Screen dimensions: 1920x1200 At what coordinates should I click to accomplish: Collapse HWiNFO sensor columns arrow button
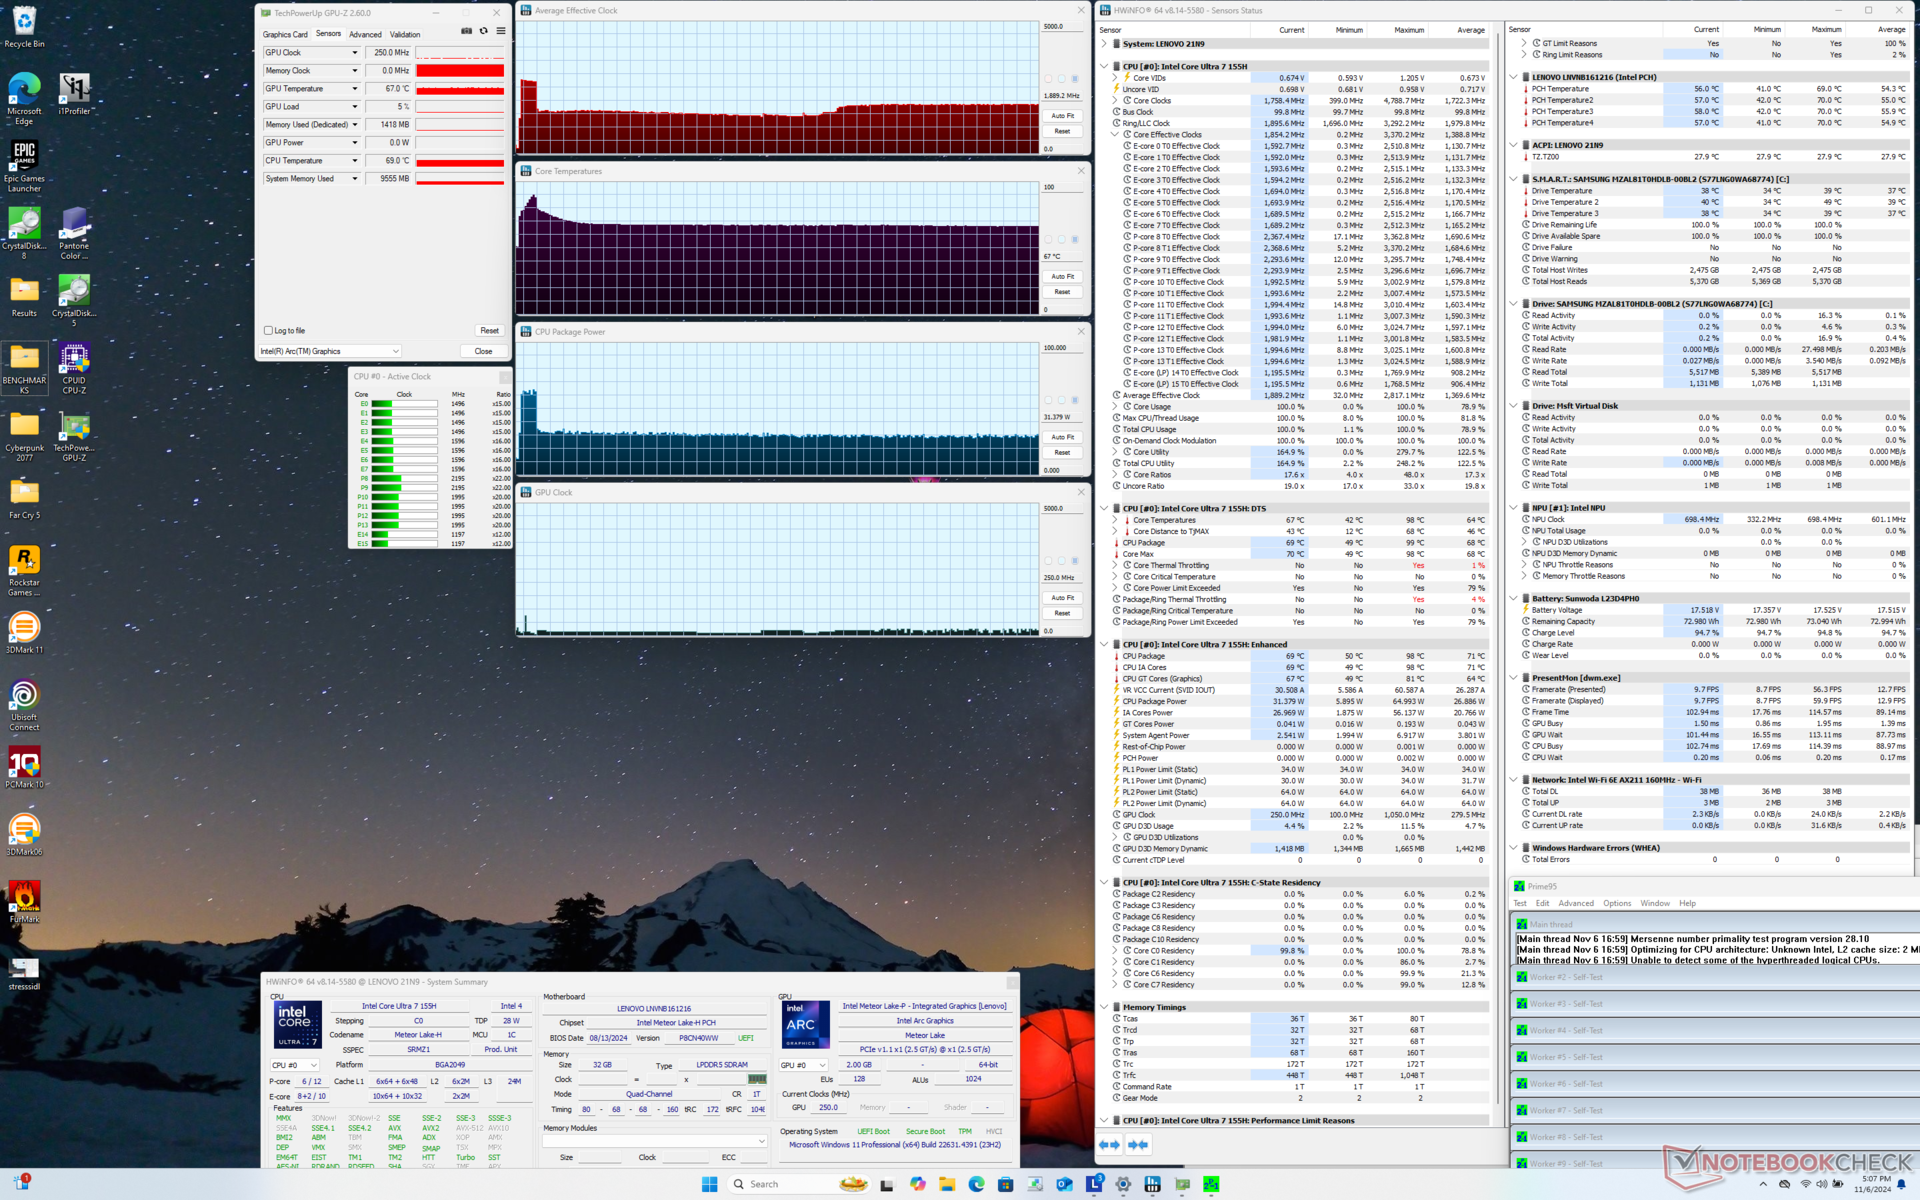coord(1138,1144)
